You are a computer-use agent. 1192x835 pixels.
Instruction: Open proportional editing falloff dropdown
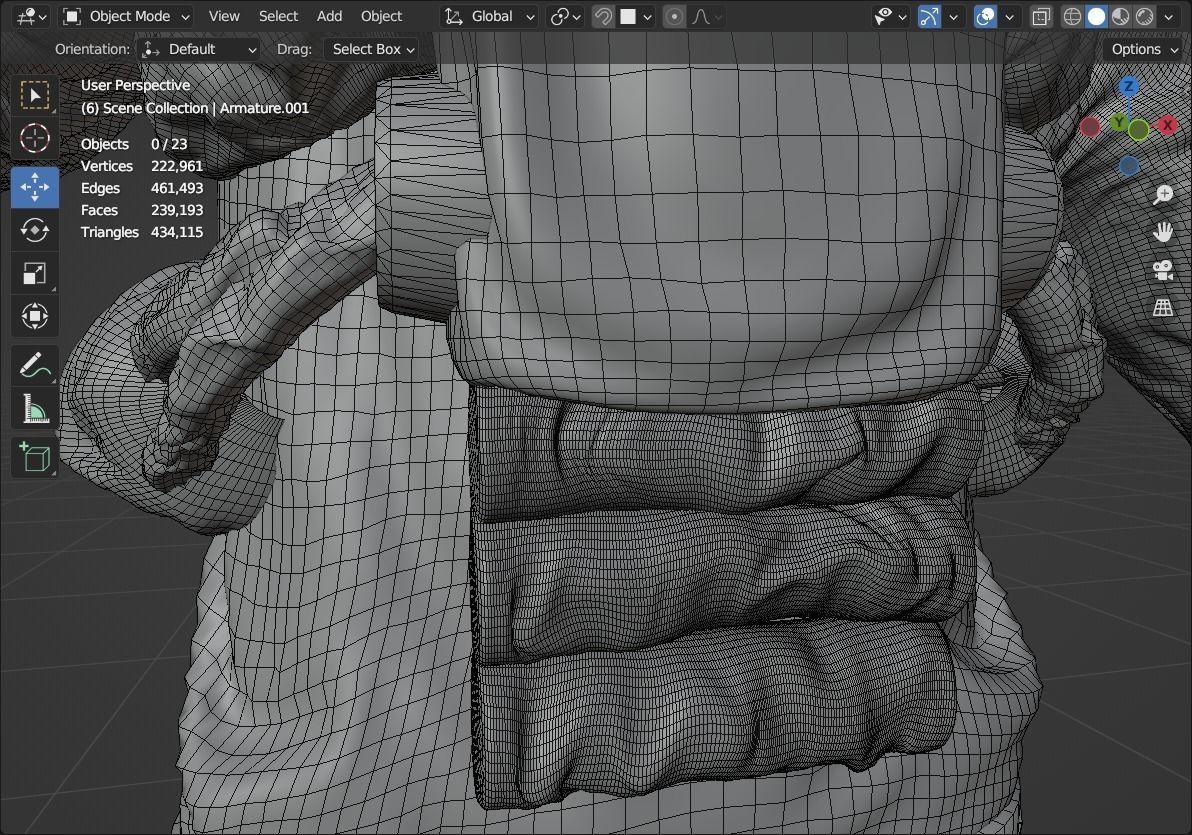click(706, 16)
